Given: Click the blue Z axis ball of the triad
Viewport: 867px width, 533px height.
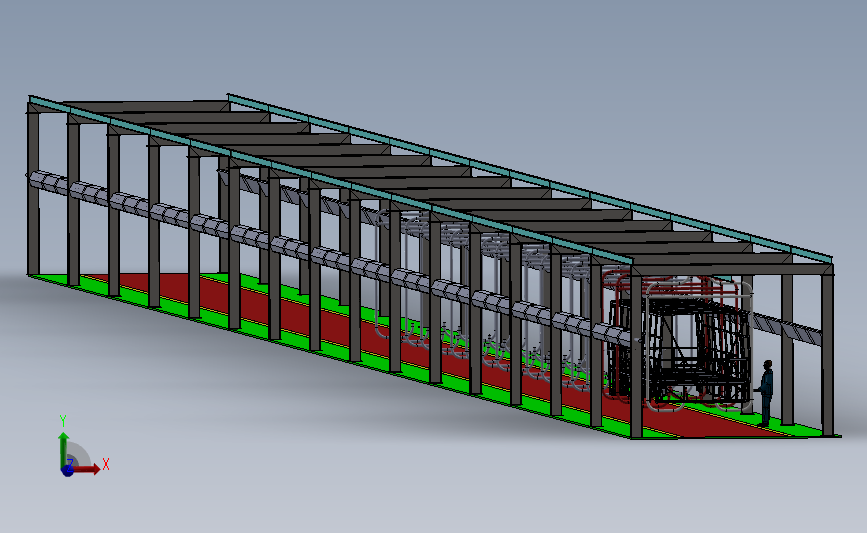Looking at the screenshot, I should (67, 470).
